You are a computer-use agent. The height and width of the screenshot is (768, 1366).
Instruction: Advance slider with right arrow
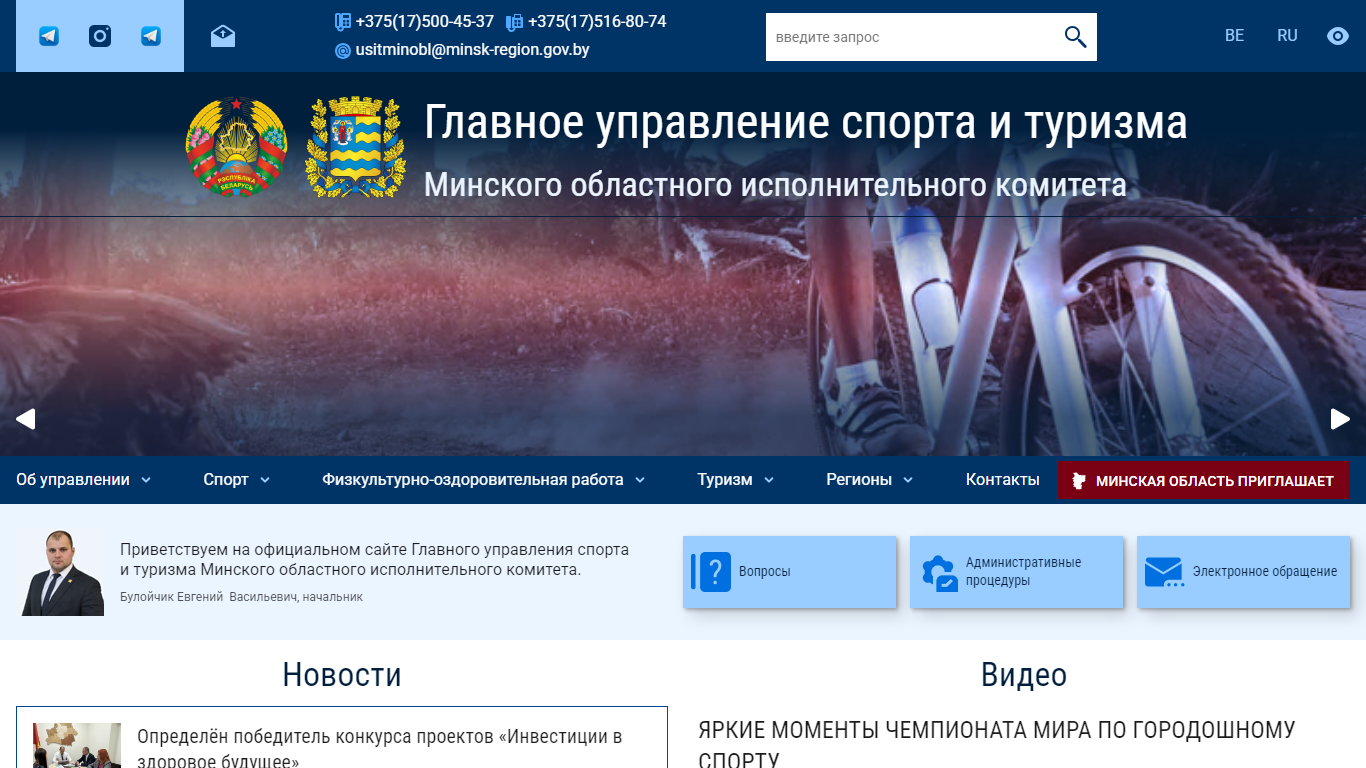tap(1340, 419)
